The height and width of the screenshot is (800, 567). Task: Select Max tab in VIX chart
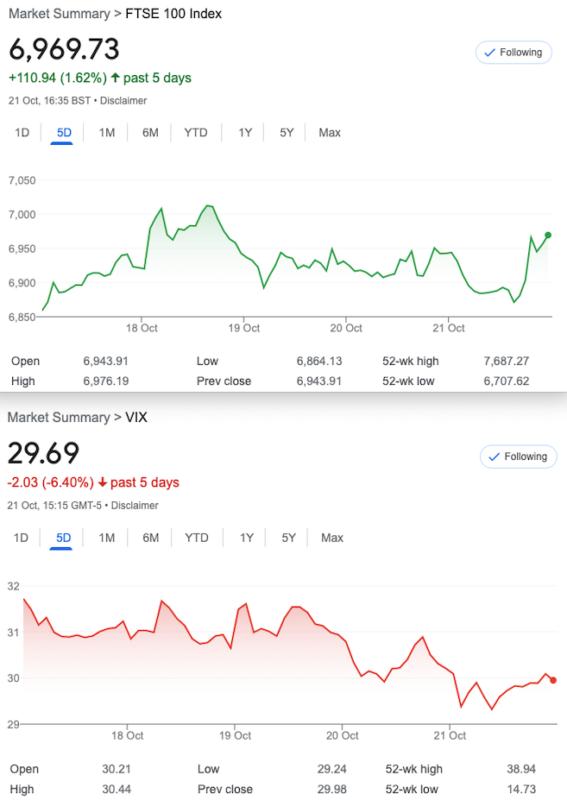coord(332,538)
